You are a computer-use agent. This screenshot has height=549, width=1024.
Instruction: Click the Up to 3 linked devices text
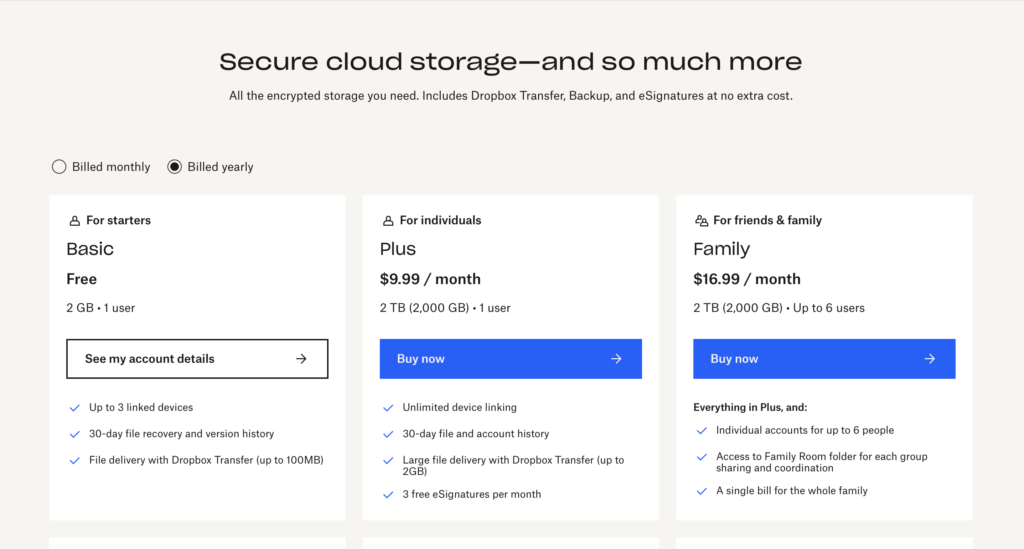point(141,407)
